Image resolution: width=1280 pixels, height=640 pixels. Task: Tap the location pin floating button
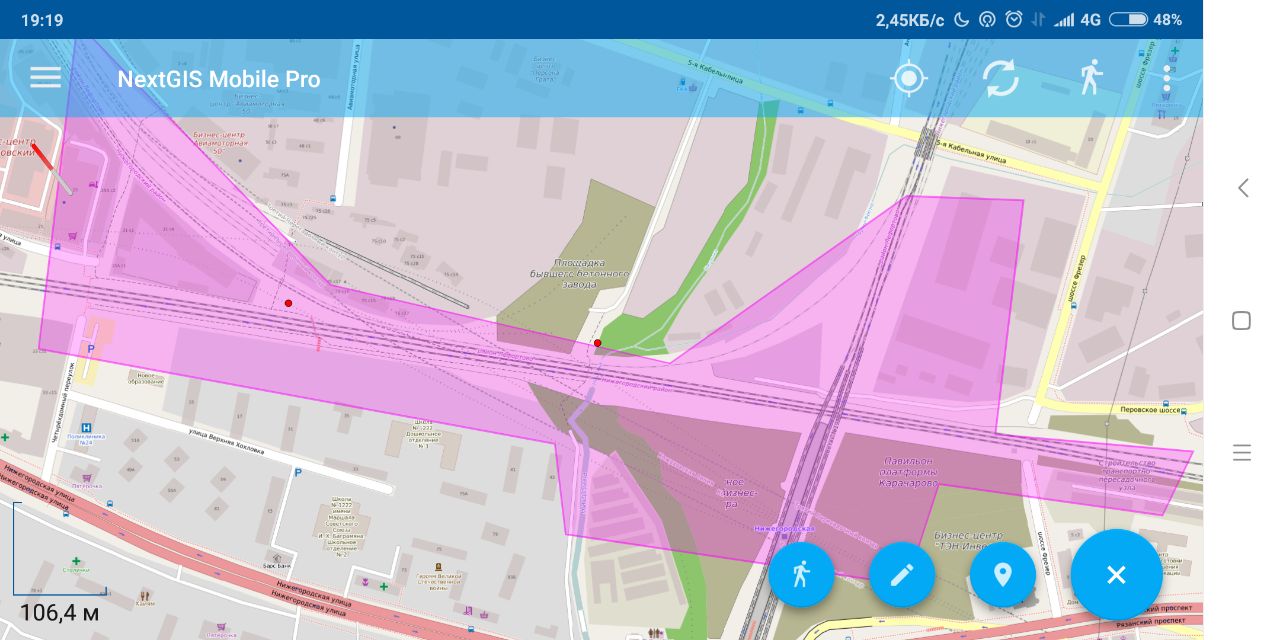(1003, 574)
